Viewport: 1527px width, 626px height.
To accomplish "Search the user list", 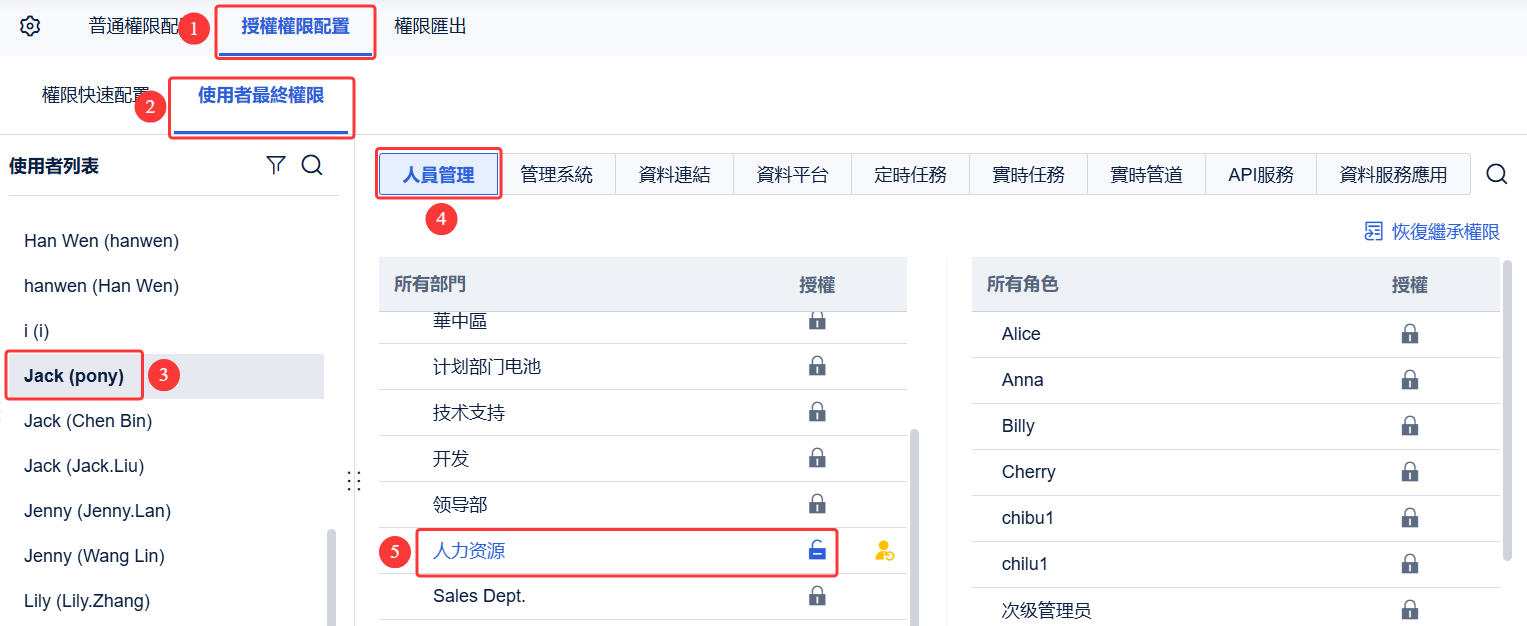I will [312, 166].
